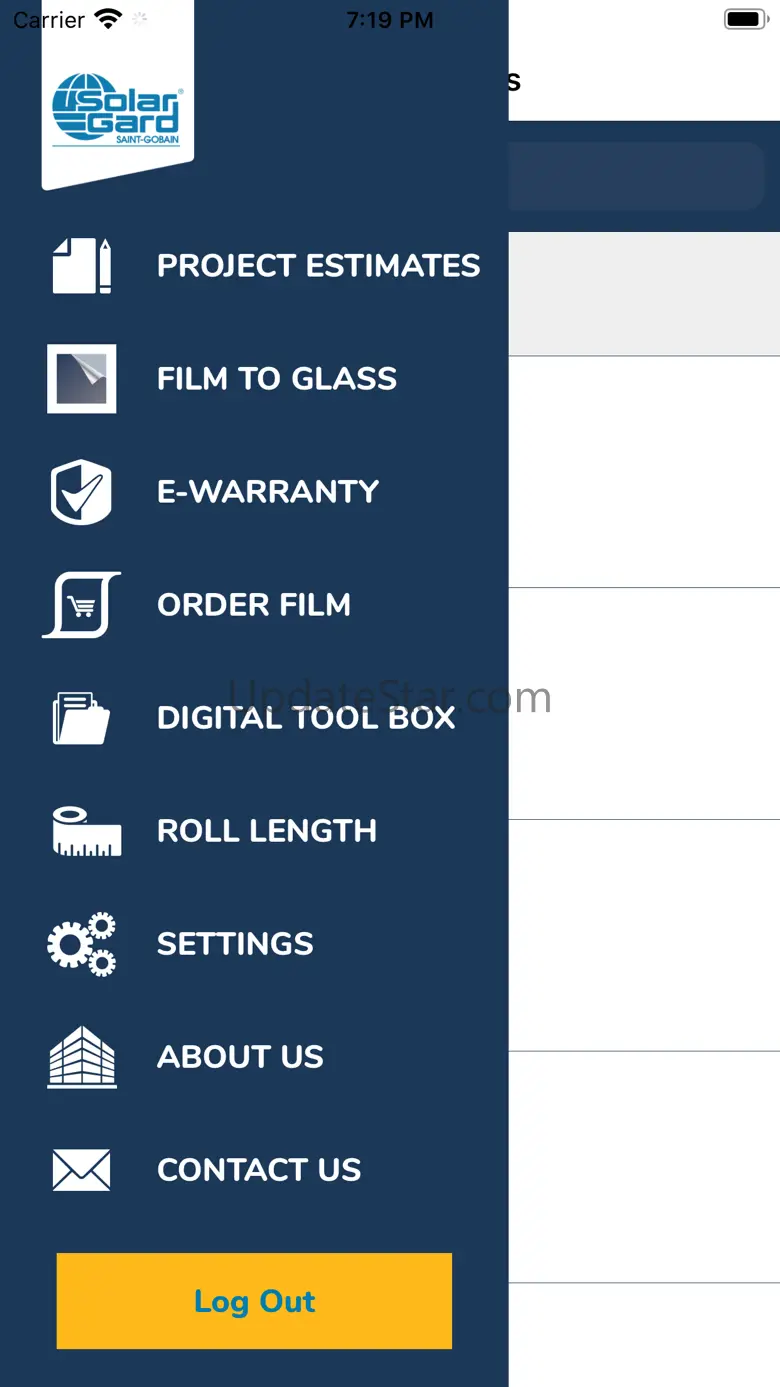Open Digital Tool Box menu entry

pyautogui.click(x=306, y=718)
